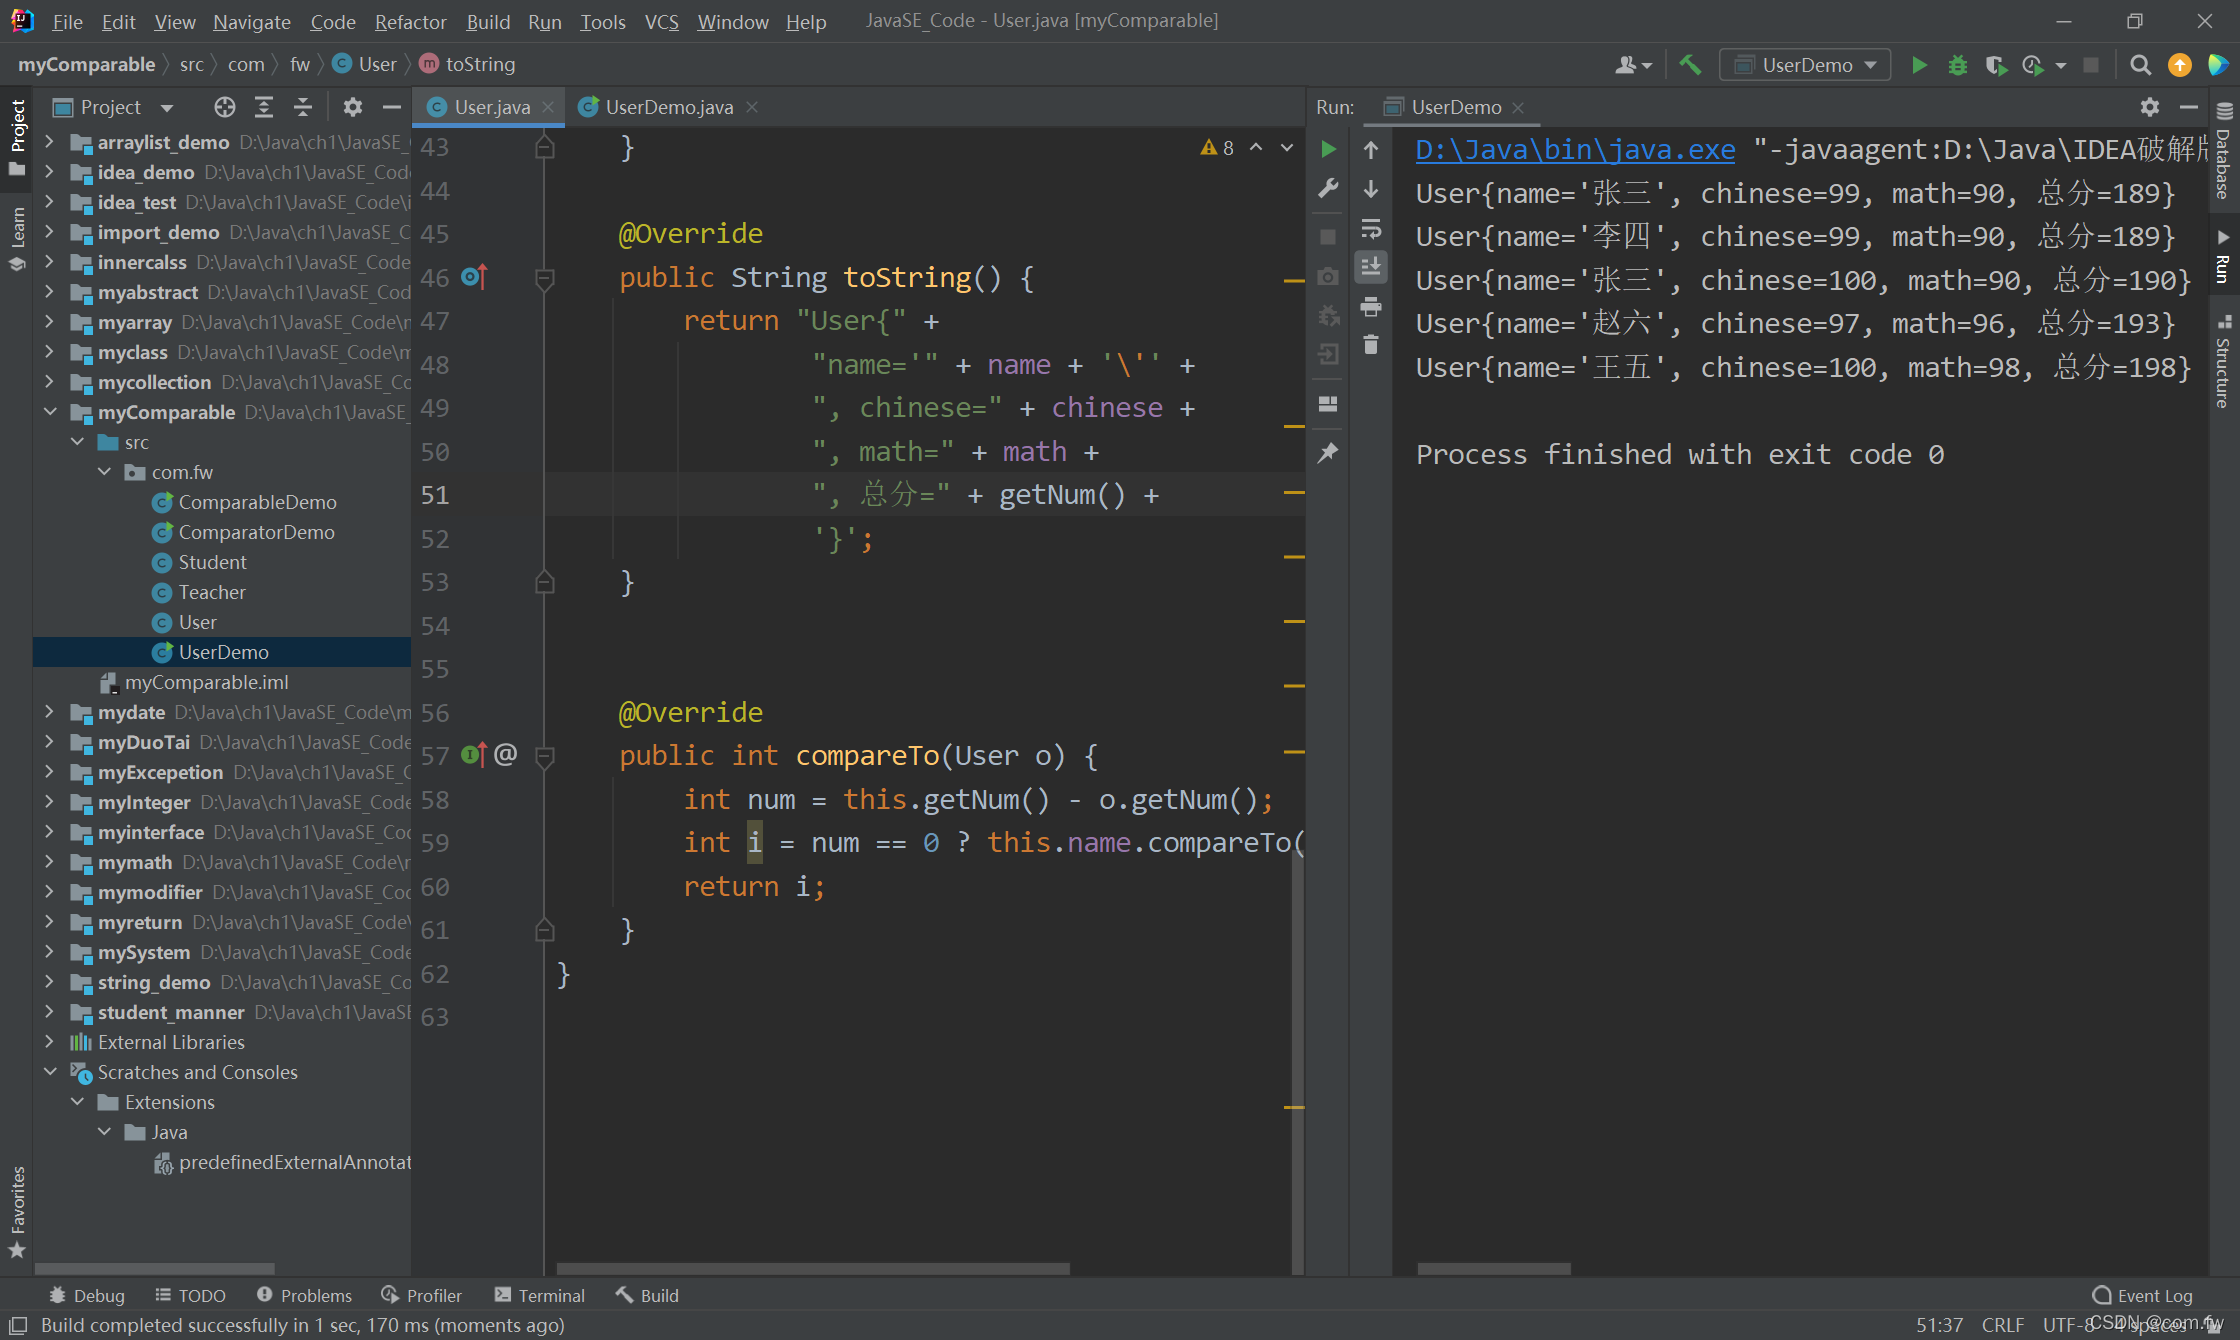Open Search Everywhere magnifier icon
Image resolution: width=2240 pixels, height=1340 pixels.
(x=2140, y=65)
